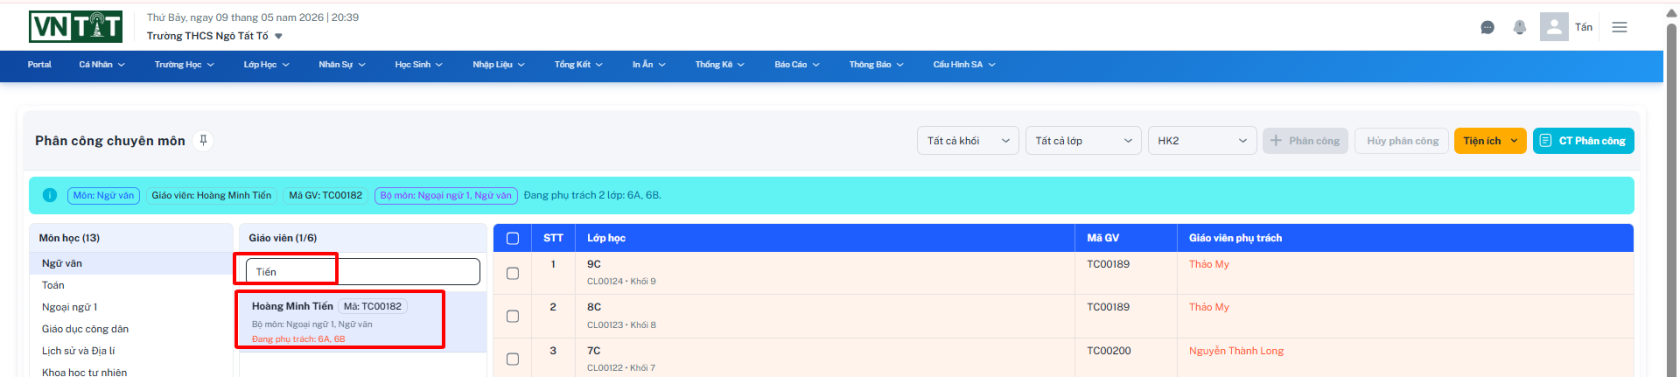The height and width of the screenshot is (377, 1680).
Task: Expand the Lớp Học menu
Action: click(266, 65)
